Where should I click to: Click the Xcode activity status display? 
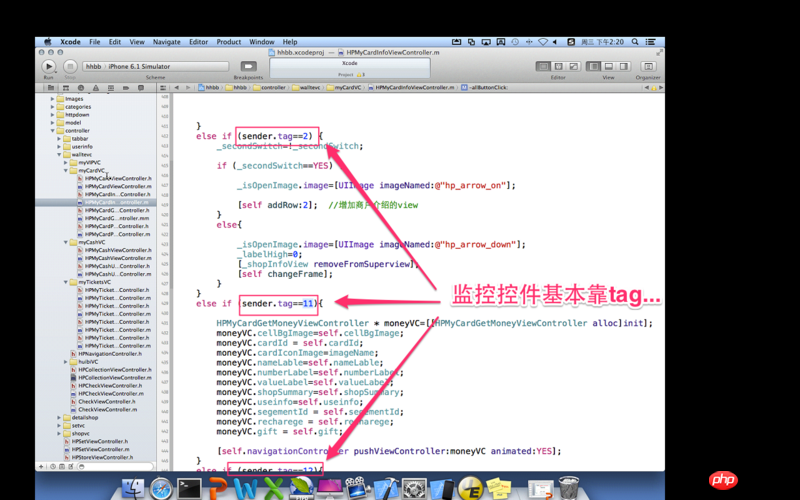click(350, 68)
